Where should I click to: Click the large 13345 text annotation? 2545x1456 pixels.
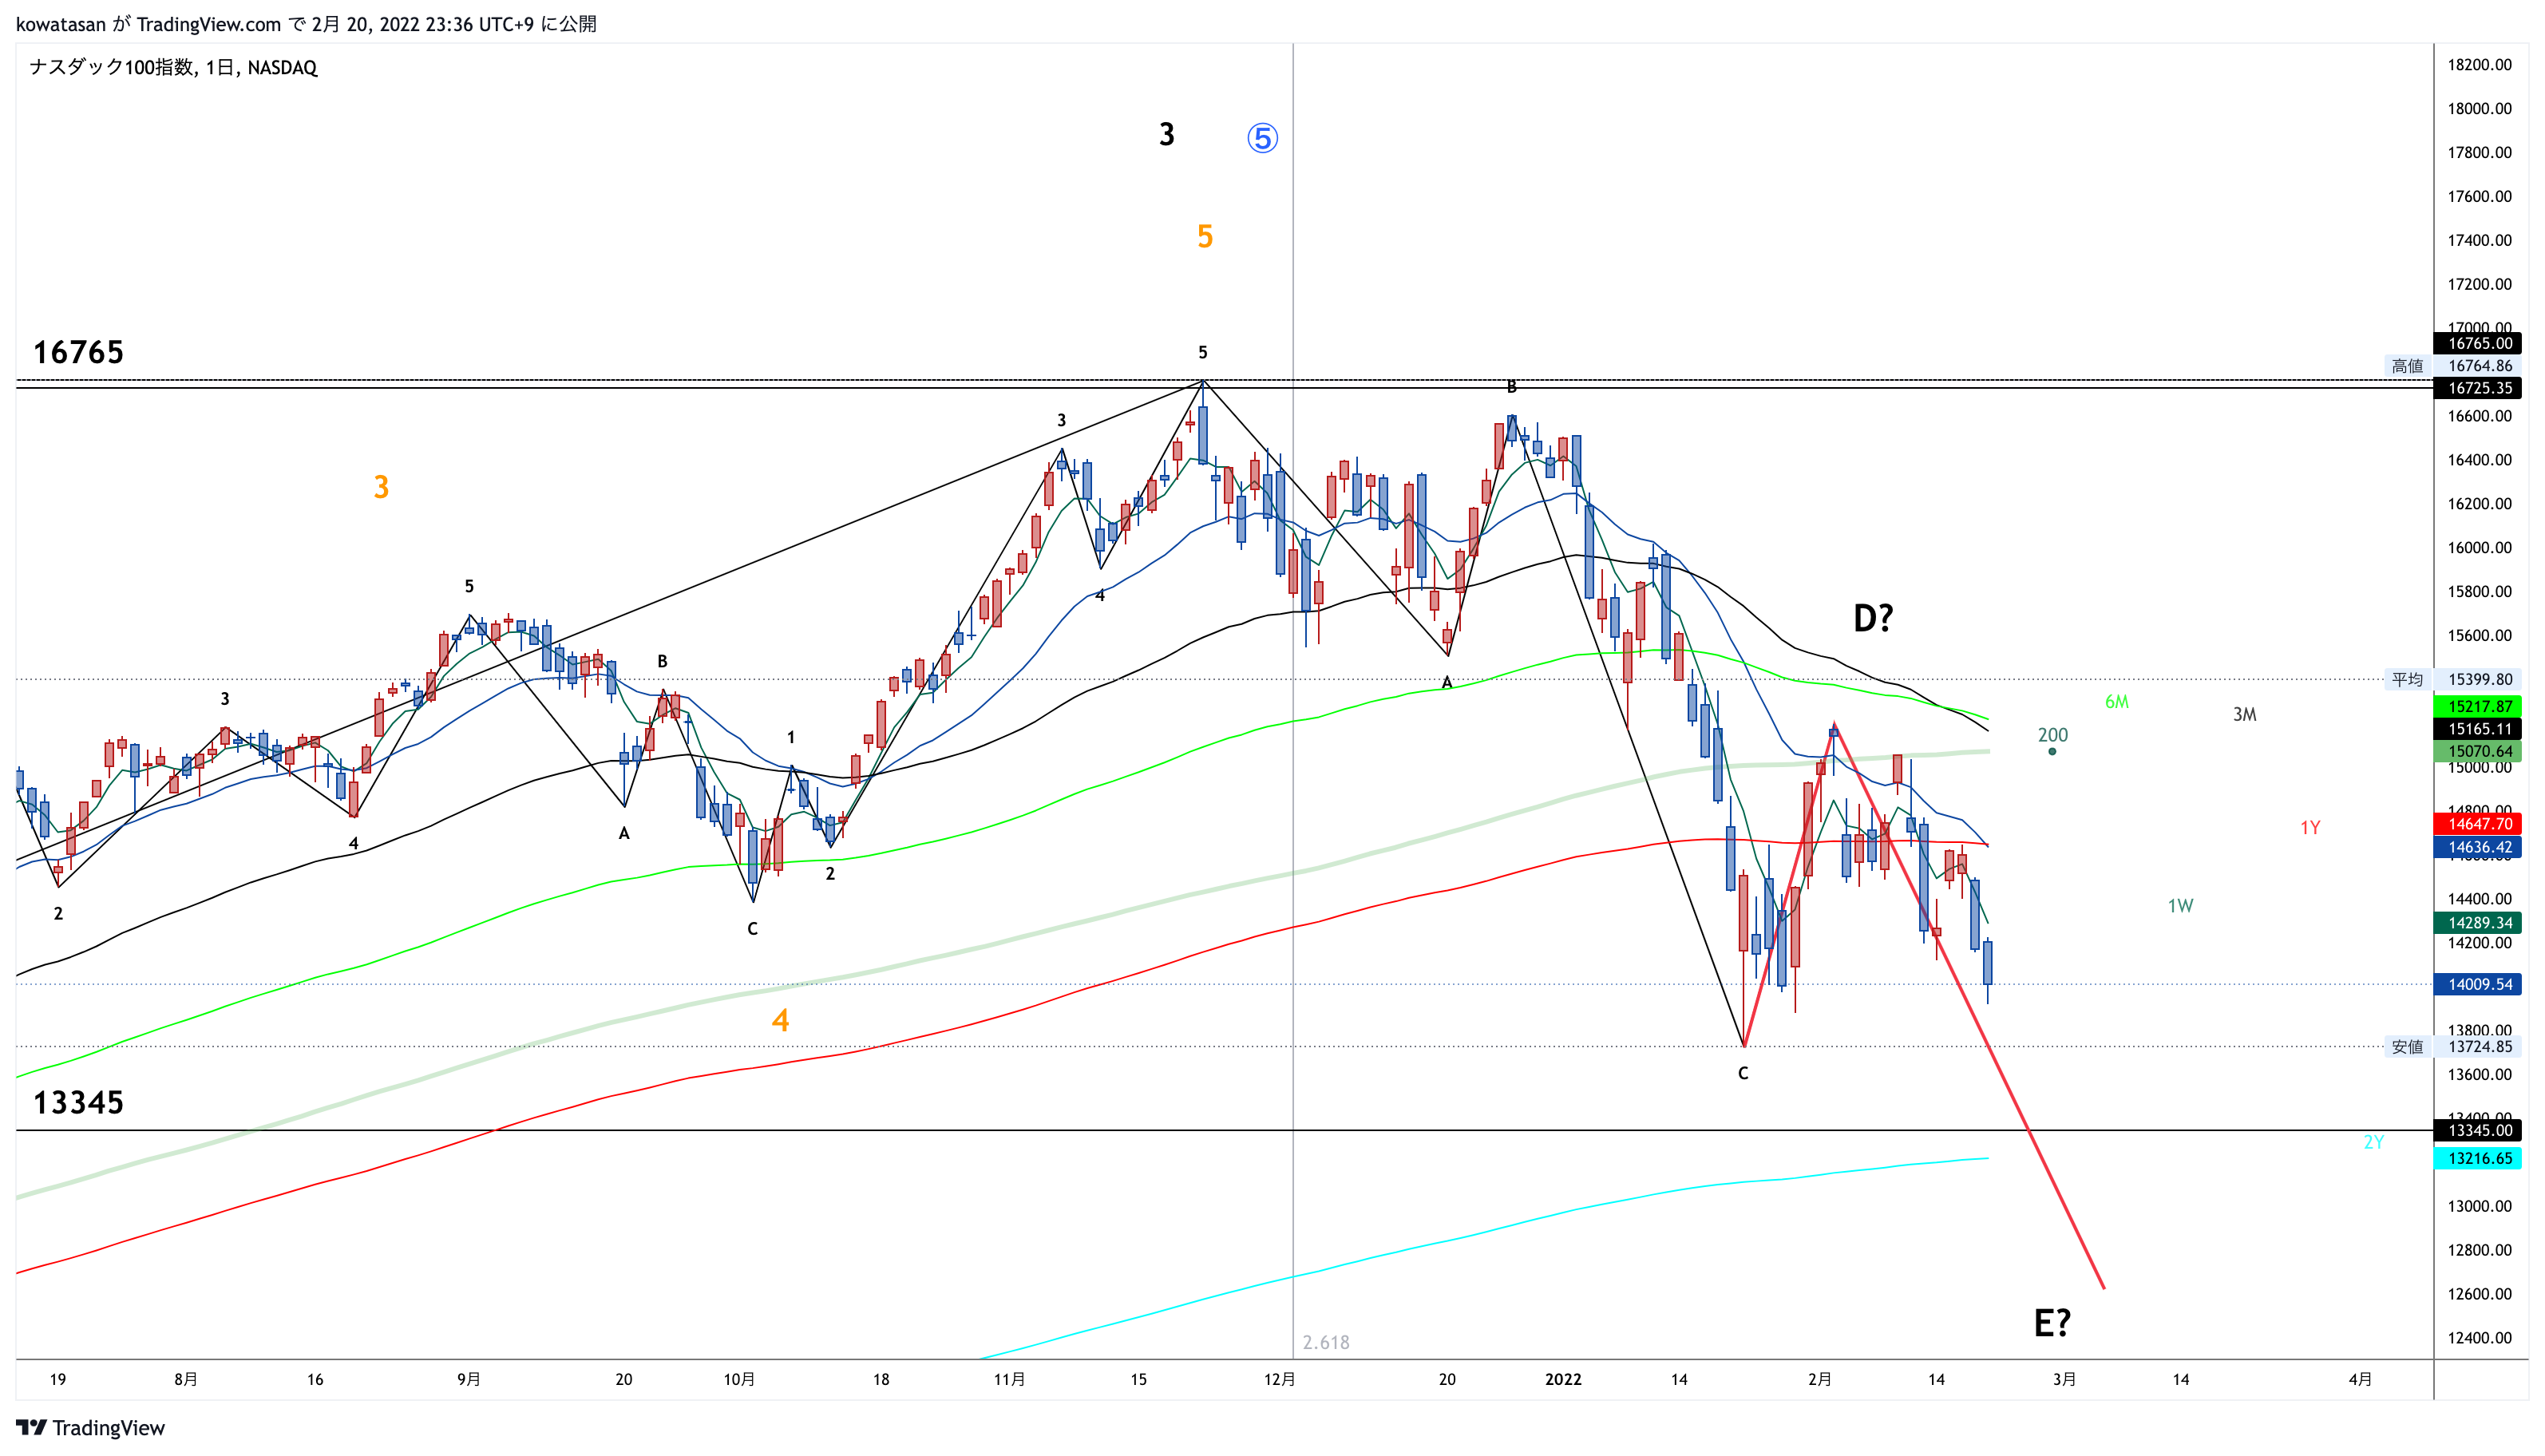click(x=78, y=1102)
